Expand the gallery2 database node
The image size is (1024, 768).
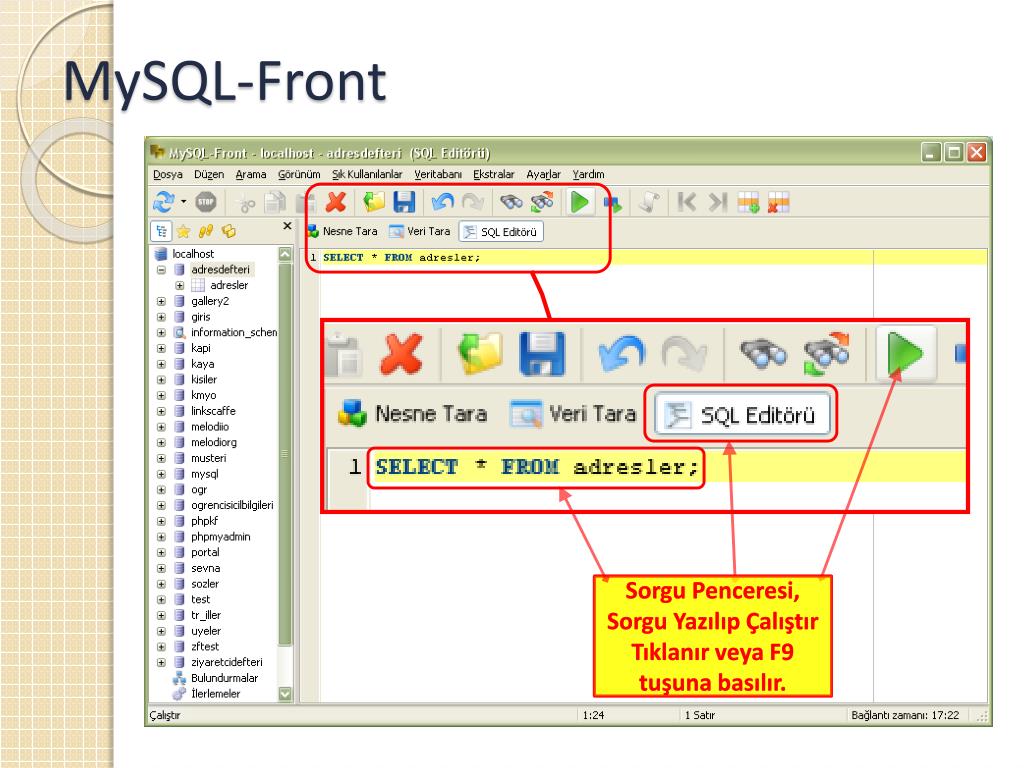pos(161,301)
